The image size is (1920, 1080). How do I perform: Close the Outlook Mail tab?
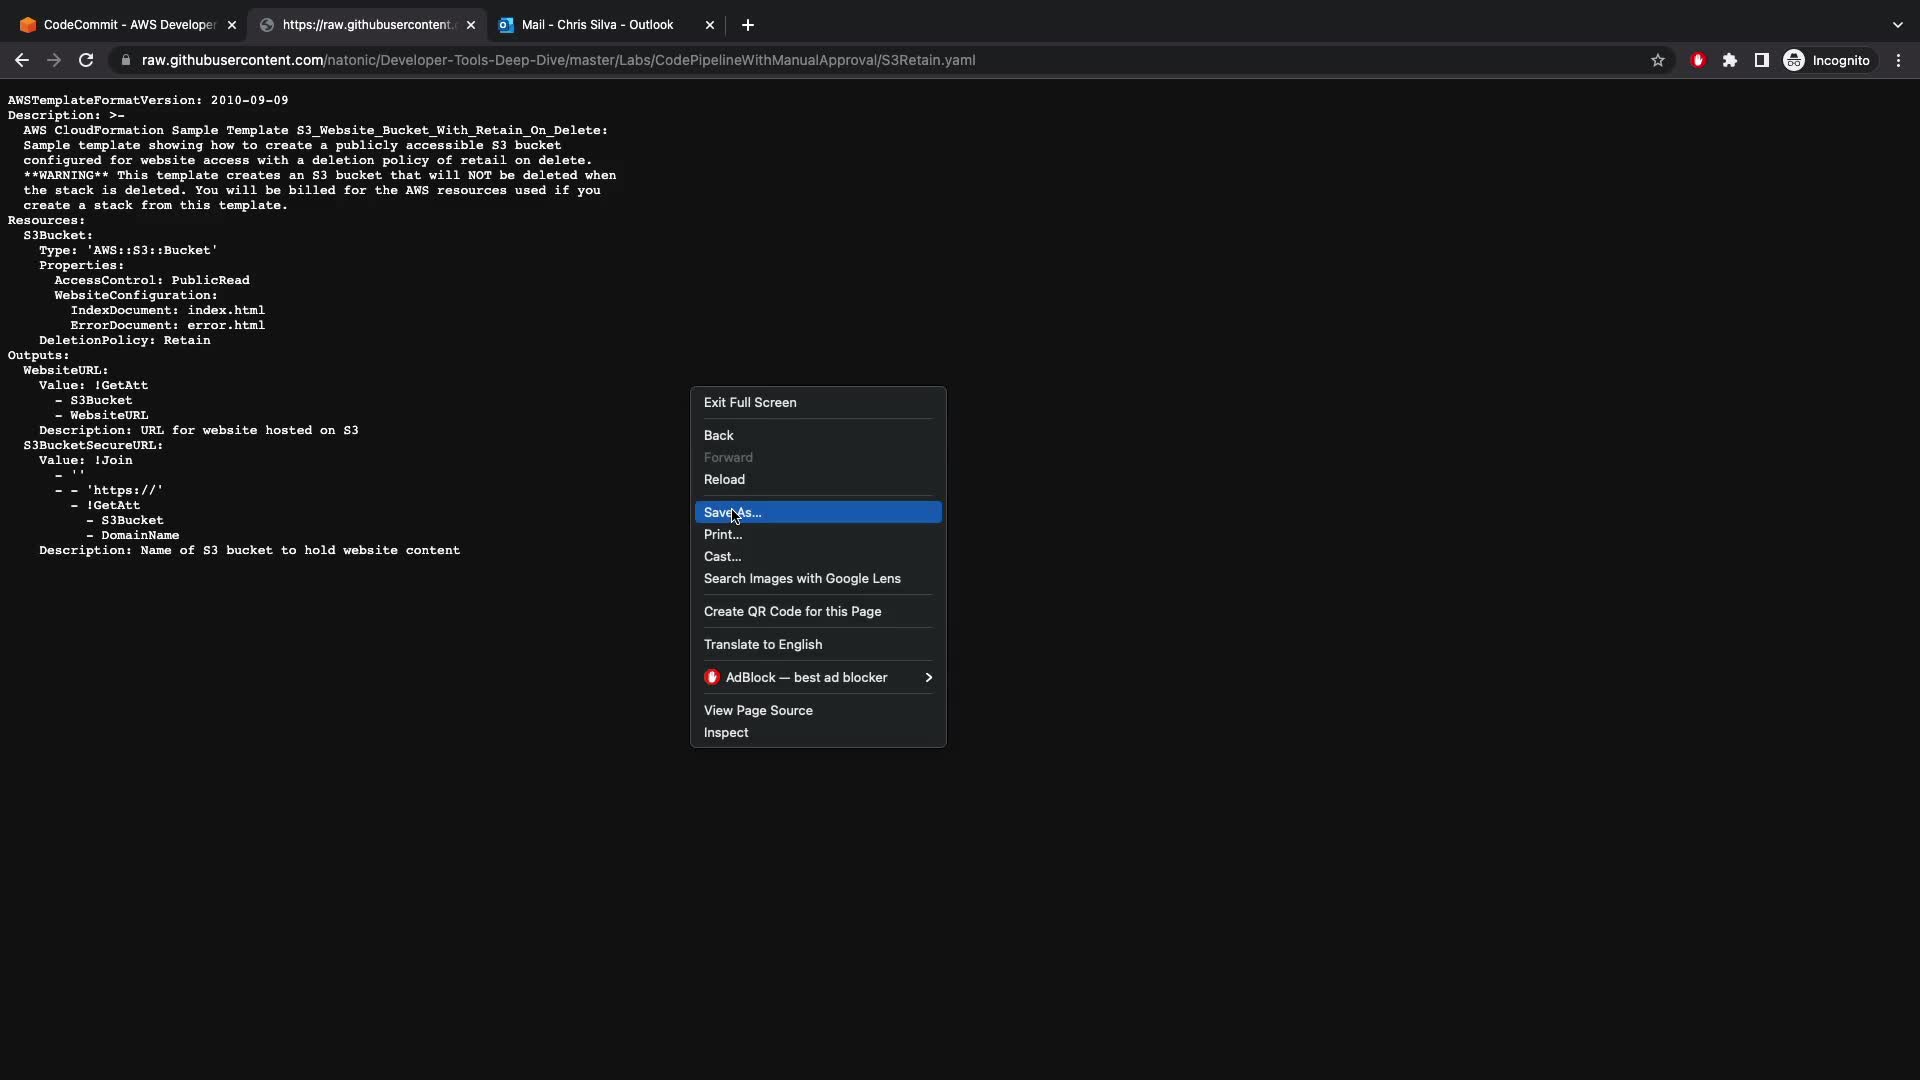click(x=710, y=25)
